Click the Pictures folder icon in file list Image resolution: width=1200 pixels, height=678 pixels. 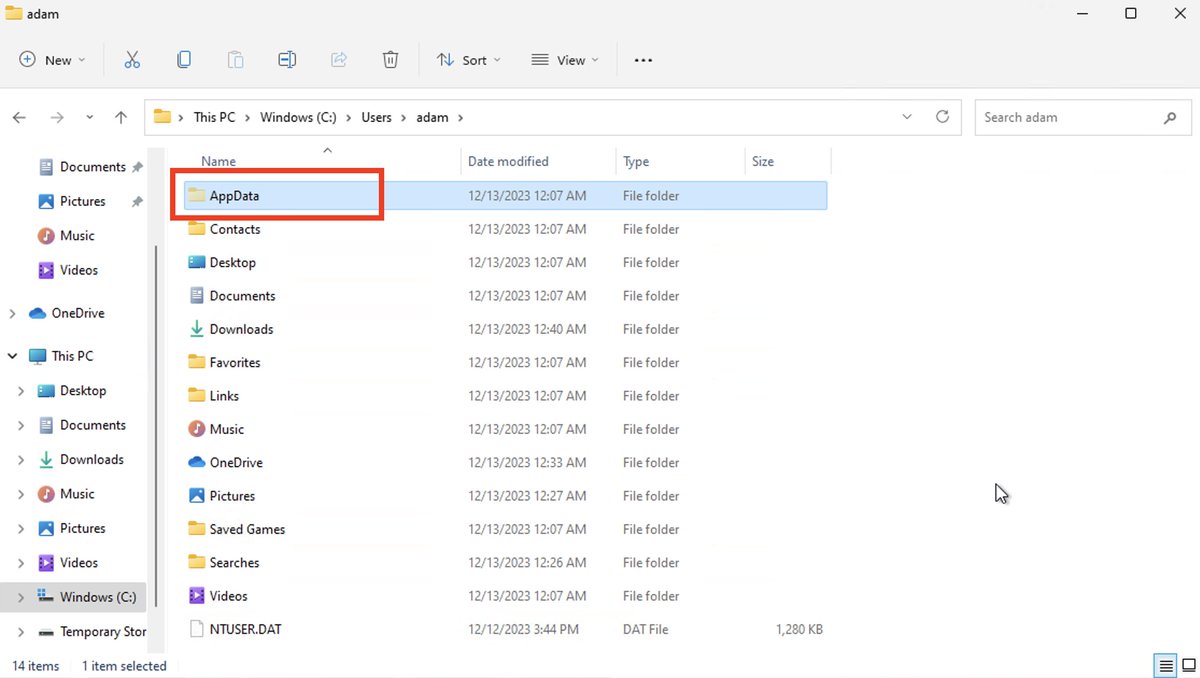[x=197, y=496]
